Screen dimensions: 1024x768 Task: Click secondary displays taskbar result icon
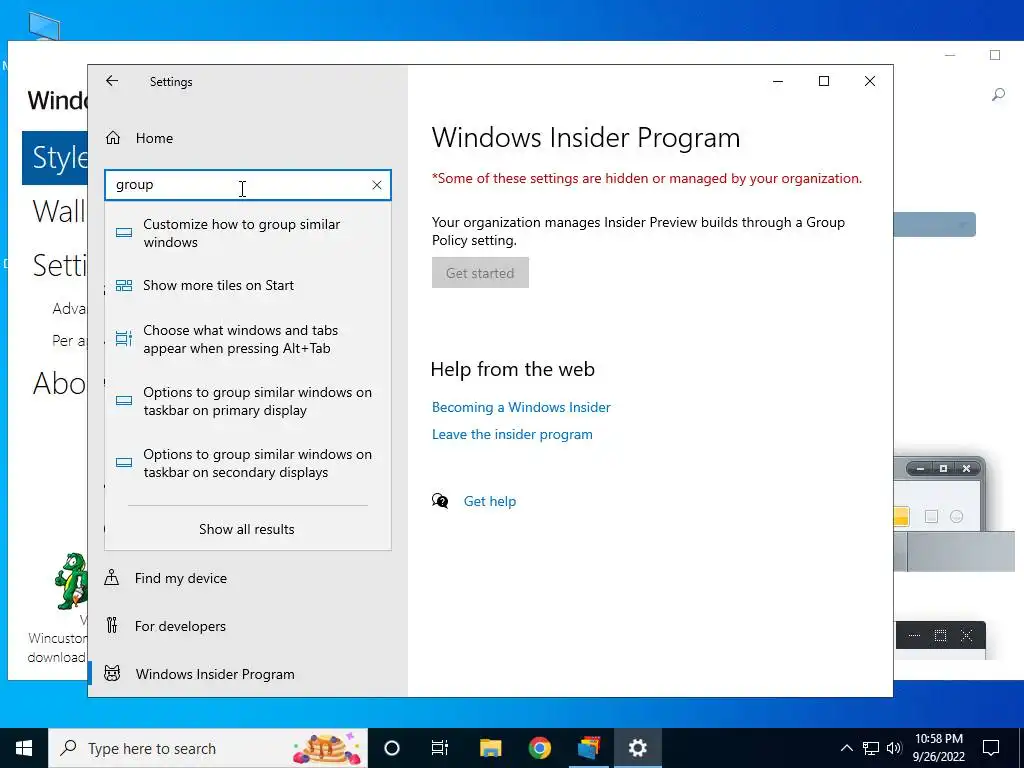coord(124,463)
